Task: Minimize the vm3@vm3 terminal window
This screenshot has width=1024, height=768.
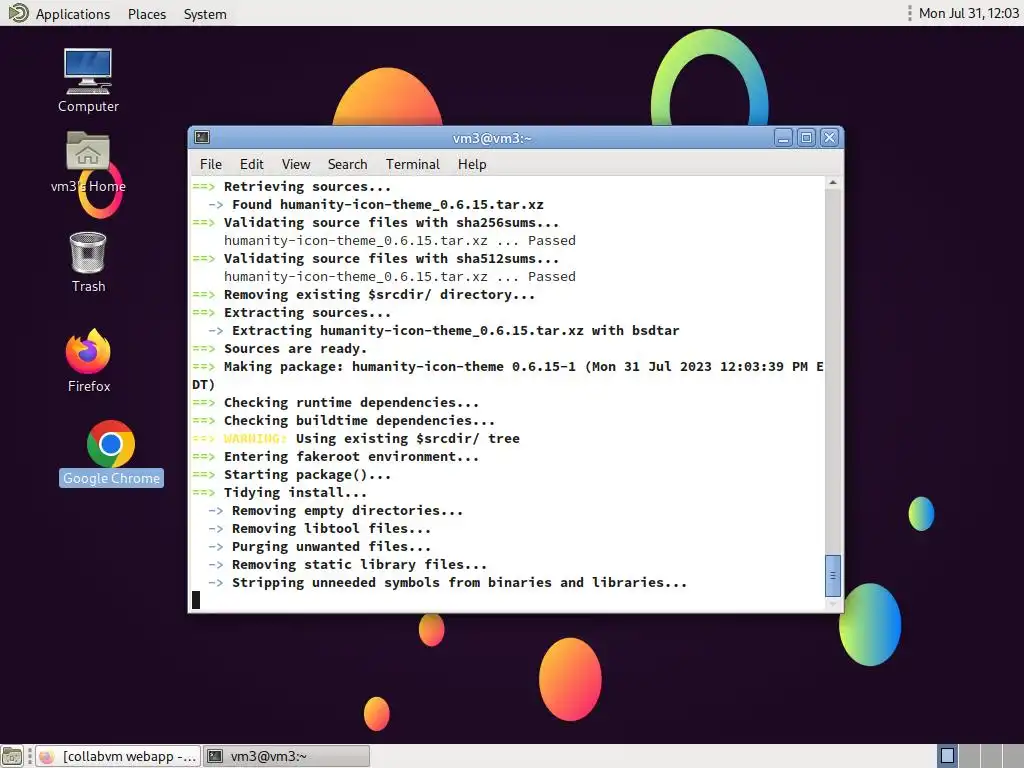Action: [x=783, y=138]
